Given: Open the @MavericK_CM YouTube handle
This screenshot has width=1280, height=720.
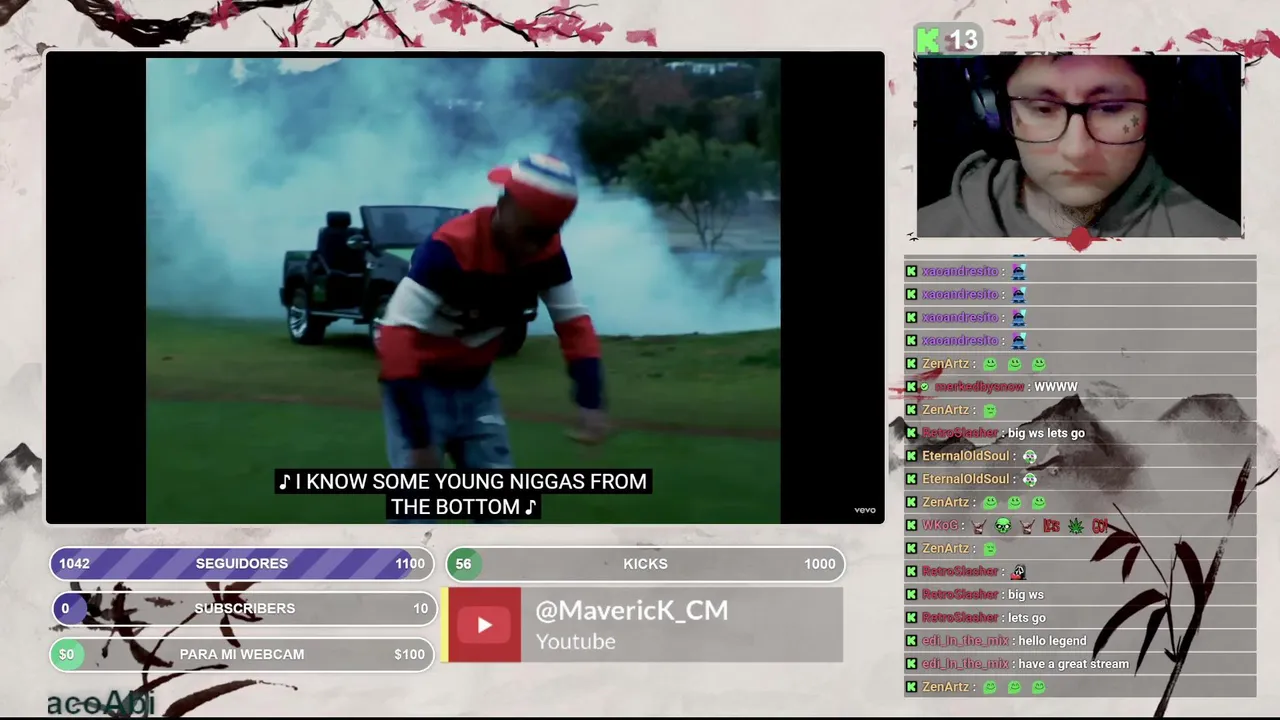Looking at the screenshot, I should (632, 611).
